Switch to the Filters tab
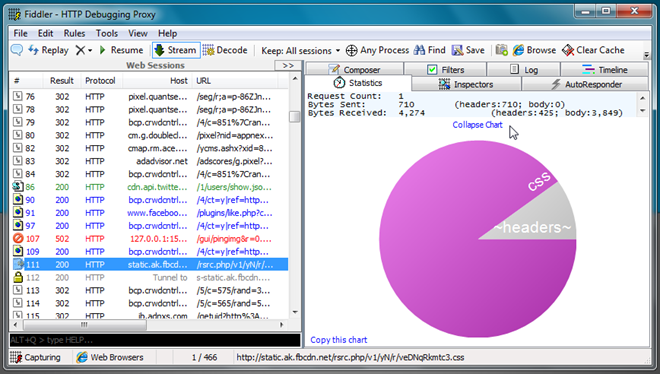This screenshot has height=374, width=660. (x=445, y=69)
